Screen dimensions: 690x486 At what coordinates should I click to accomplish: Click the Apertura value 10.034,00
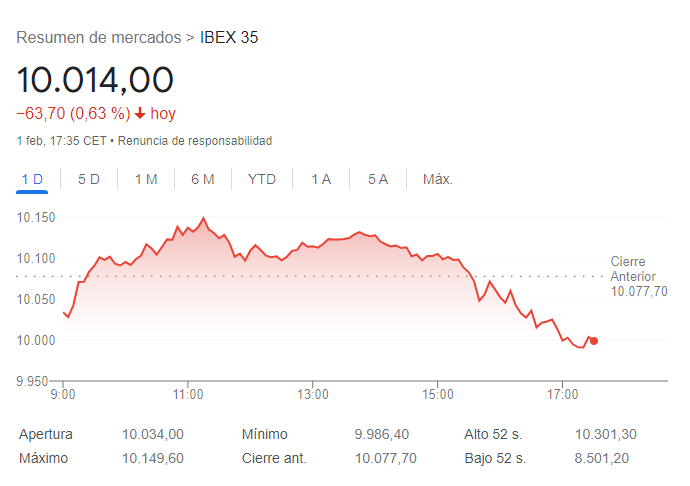[153, 434]
